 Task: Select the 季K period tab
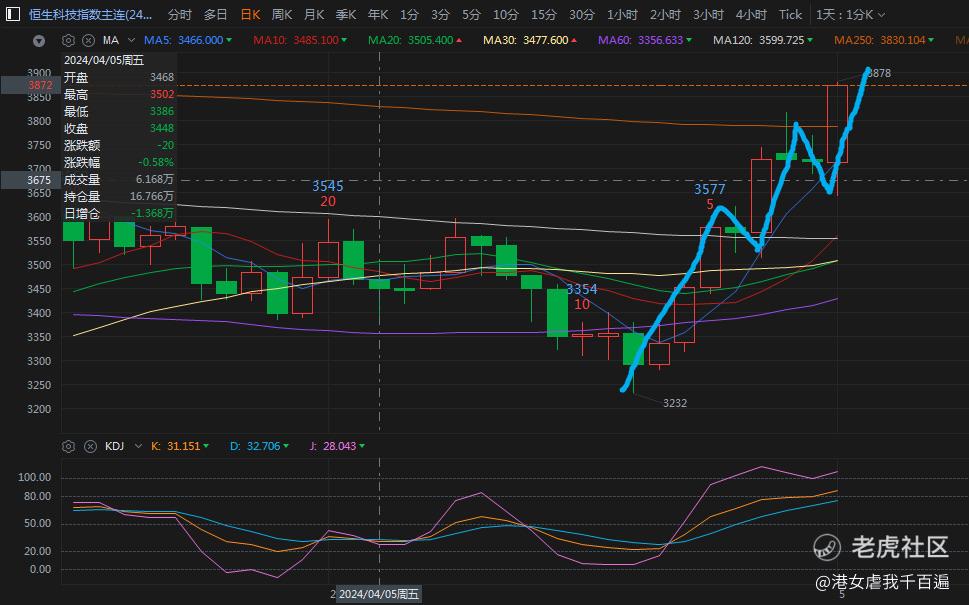point(346,14)
